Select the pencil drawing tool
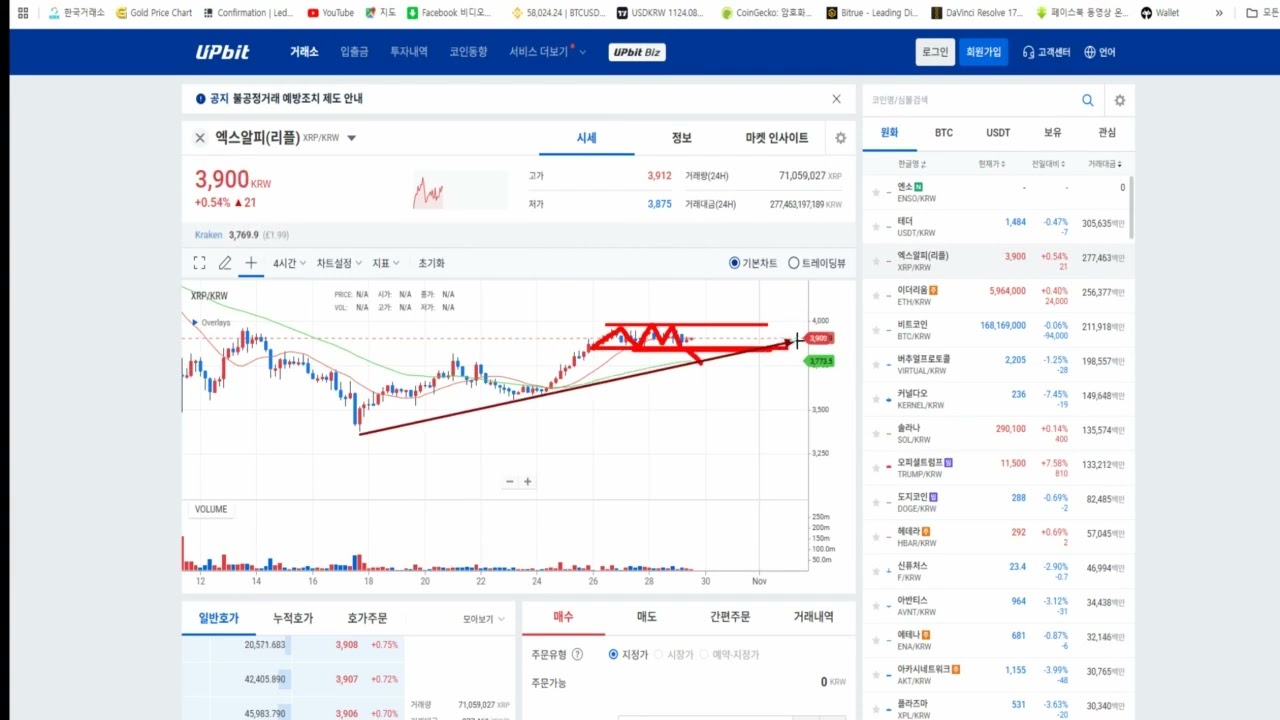Viewport: 1280px width, 720px height. tap(225, 263)
